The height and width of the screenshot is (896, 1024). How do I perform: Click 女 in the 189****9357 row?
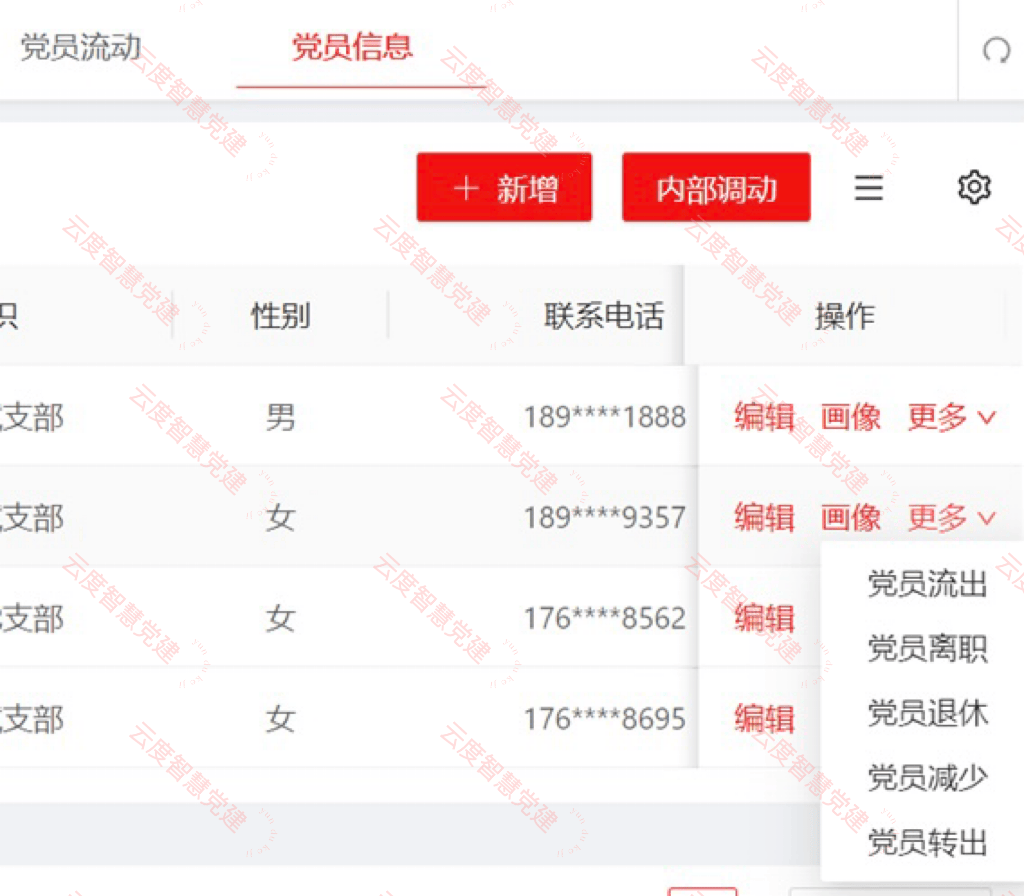pos(281,518)
